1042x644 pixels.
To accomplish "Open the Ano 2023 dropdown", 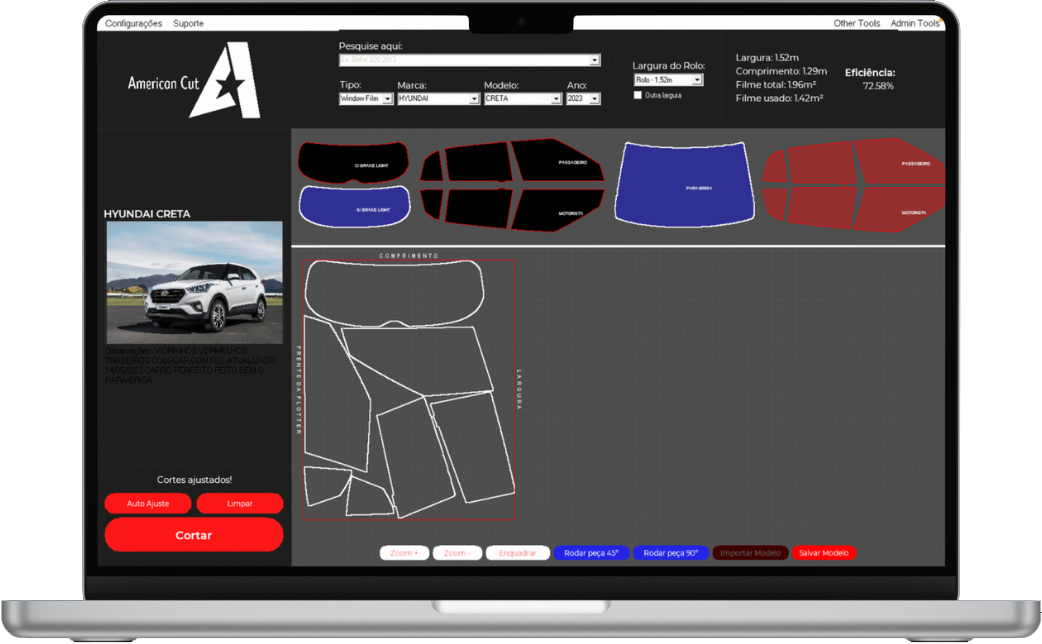I will [583, 98].
